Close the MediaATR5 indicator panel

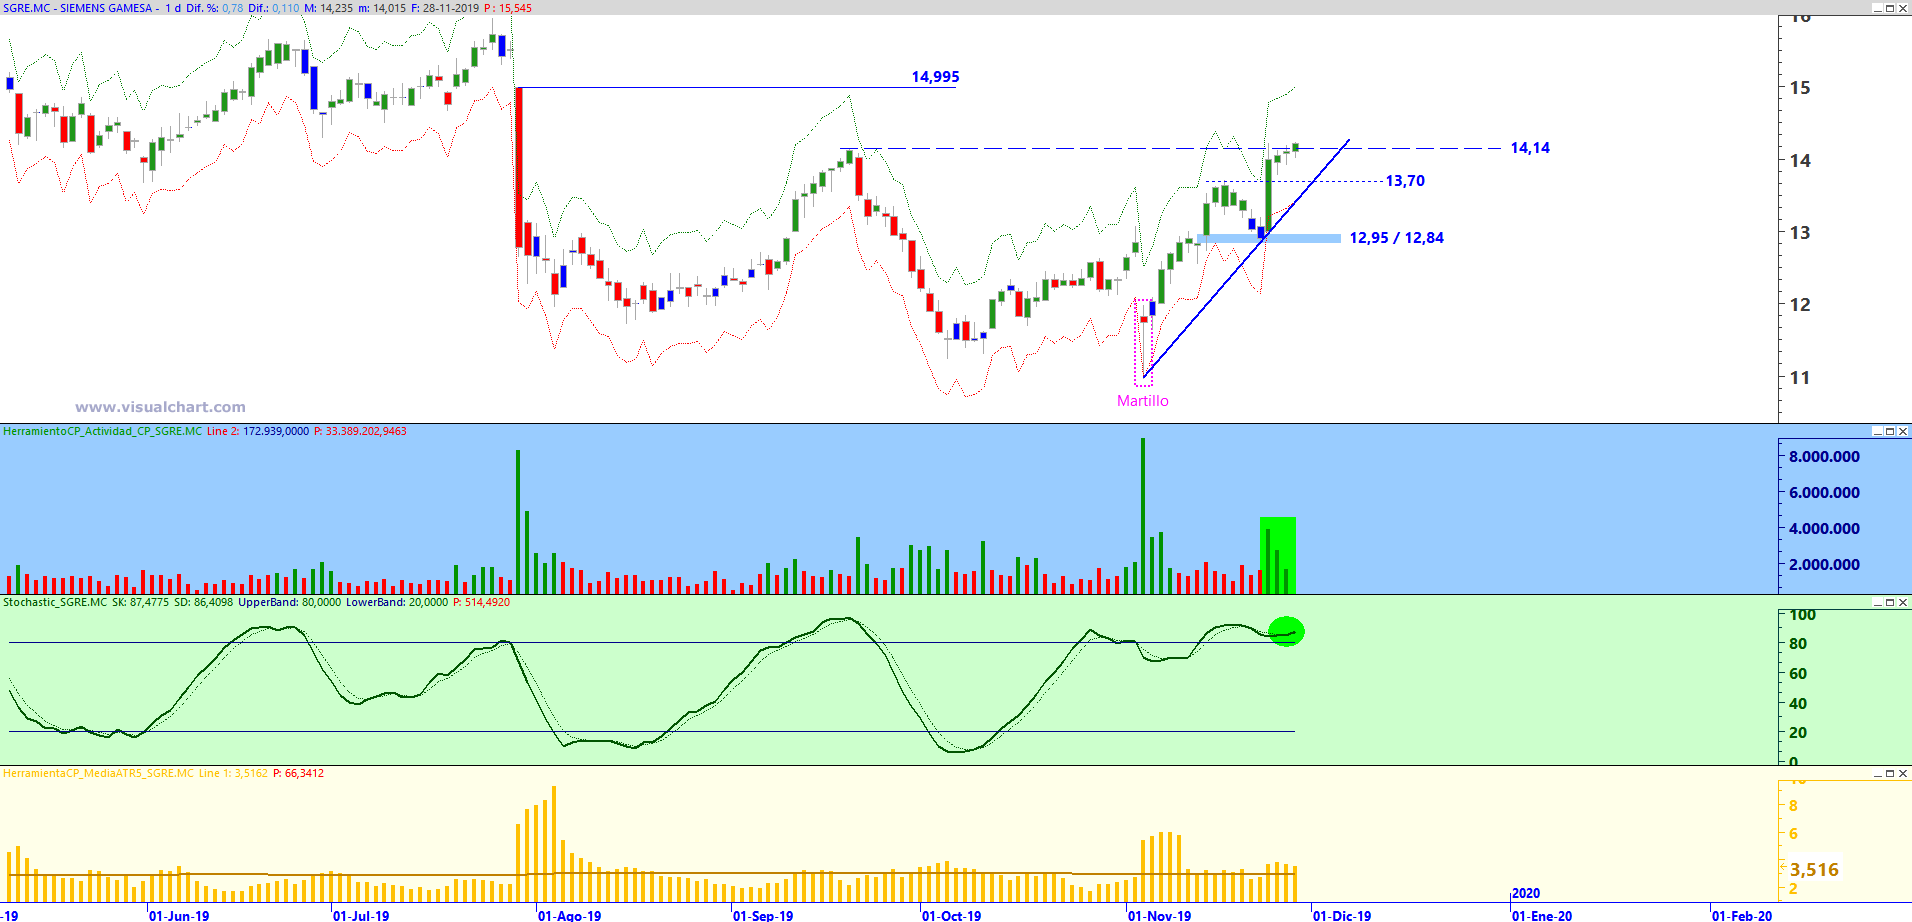click(x=1903, y=773)
